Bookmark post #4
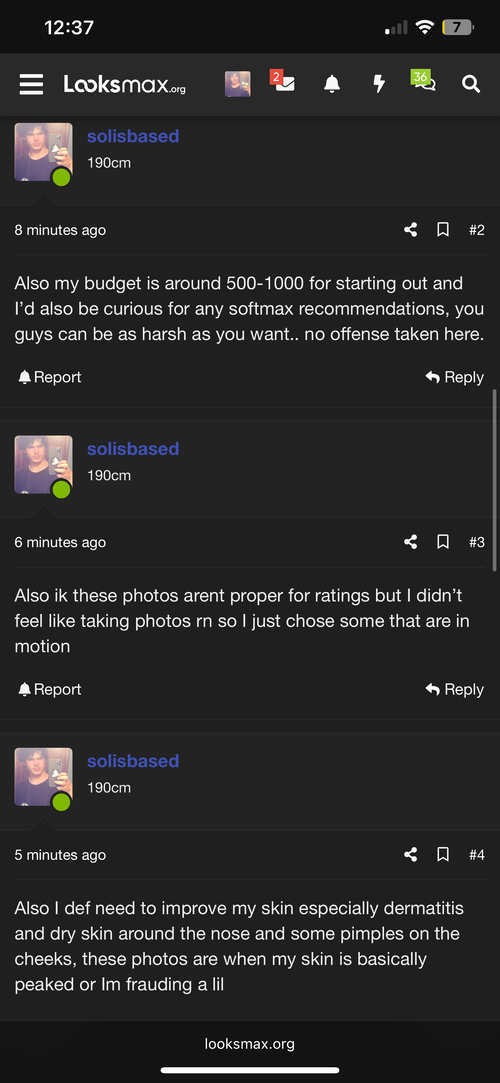The height and width of the screenshot is (1083, 500). (443, 854)
